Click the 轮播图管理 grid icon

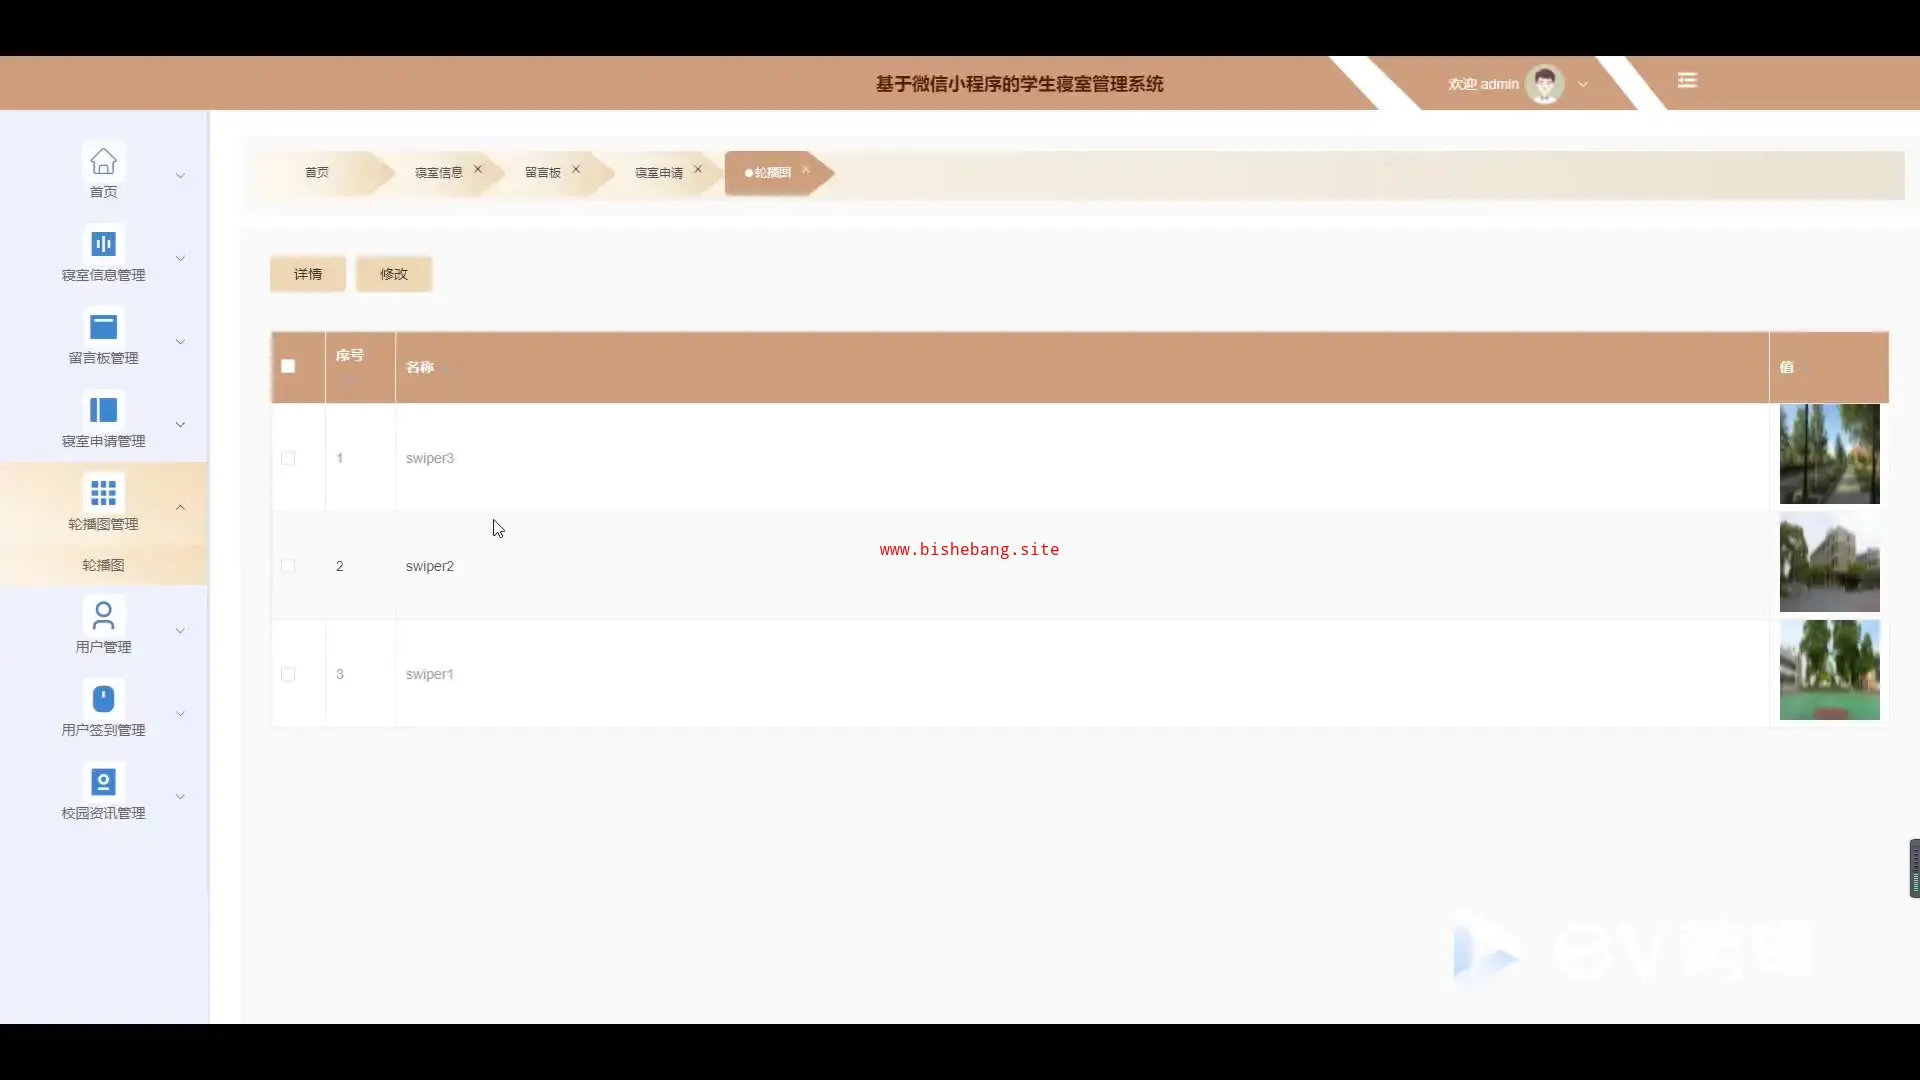[103, 493]
